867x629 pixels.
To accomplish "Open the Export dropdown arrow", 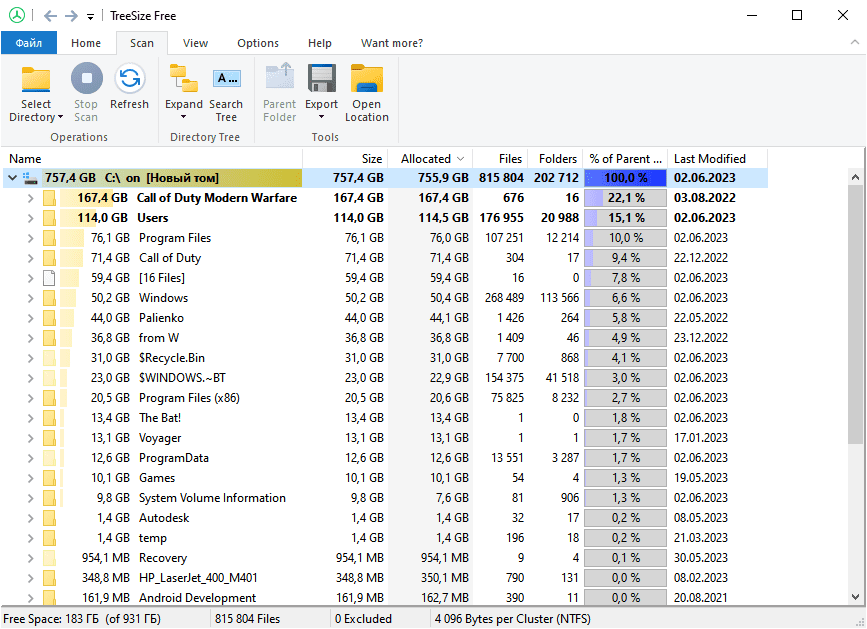I will [321, 117].
